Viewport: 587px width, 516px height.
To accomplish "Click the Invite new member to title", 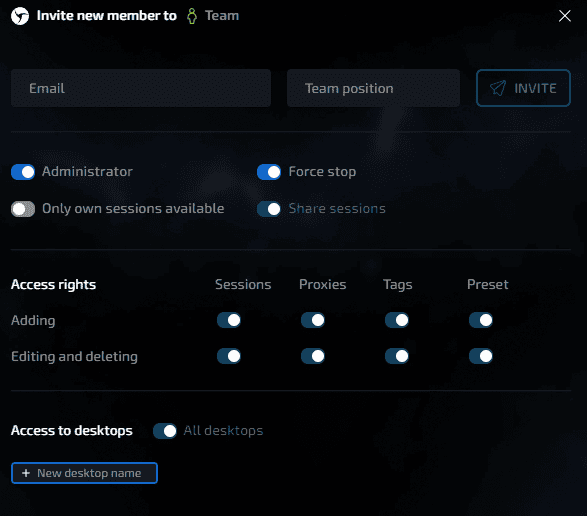I will pyautogui.click(x=107, y=16).
